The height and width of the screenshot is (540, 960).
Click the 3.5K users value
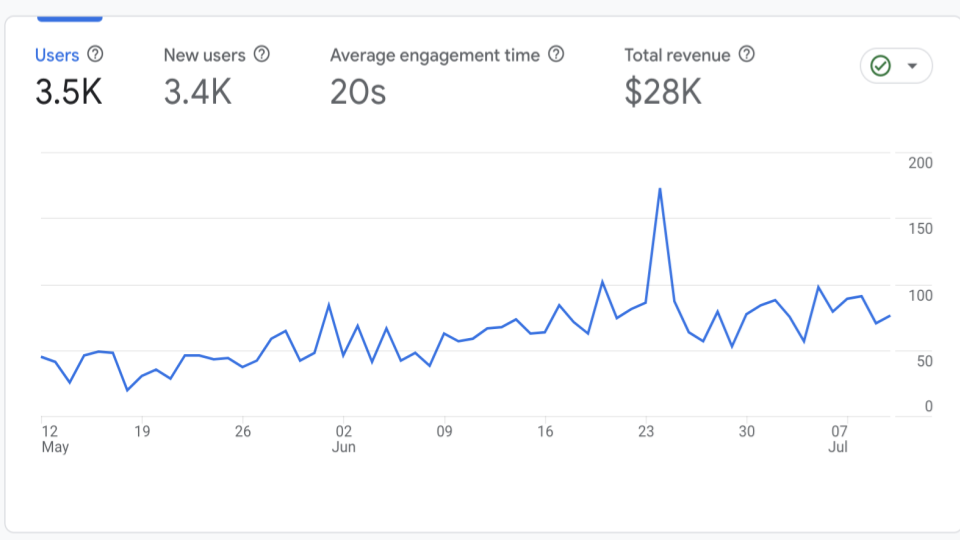[x=68, y=93]
